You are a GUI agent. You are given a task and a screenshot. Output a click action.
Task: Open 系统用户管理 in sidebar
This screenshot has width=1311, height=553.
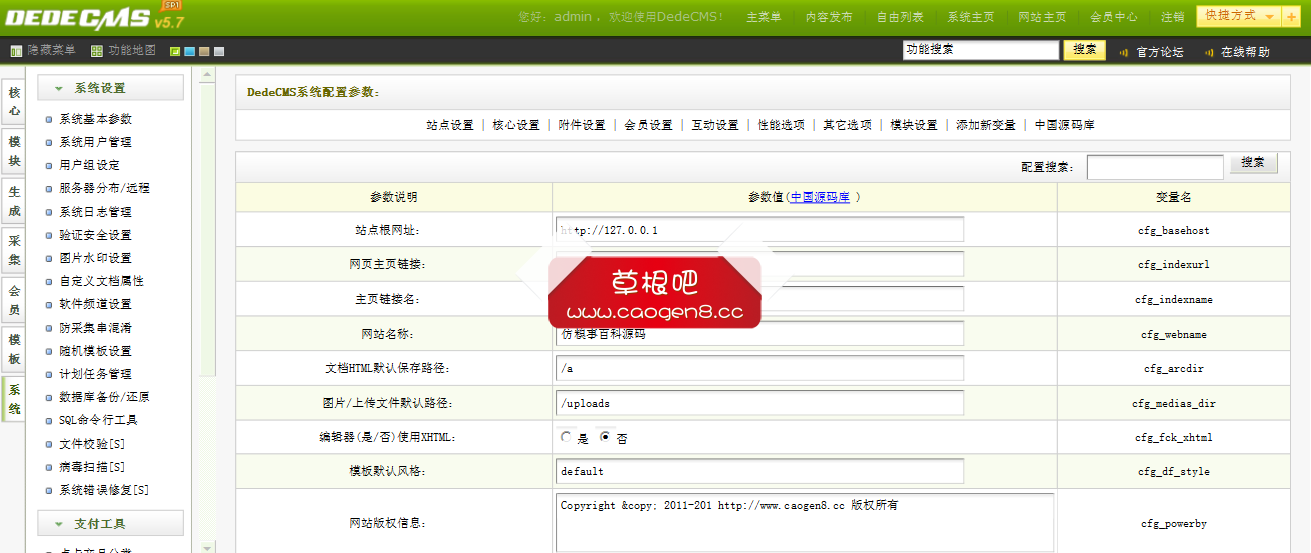[95, 142]
